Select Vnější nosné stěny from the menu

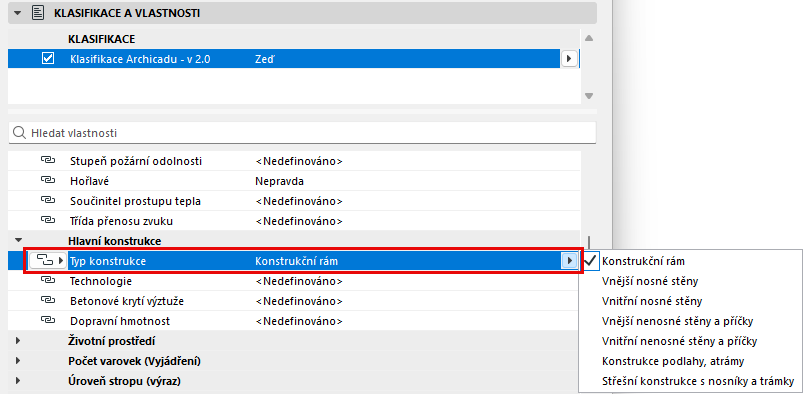coord(650,281)
